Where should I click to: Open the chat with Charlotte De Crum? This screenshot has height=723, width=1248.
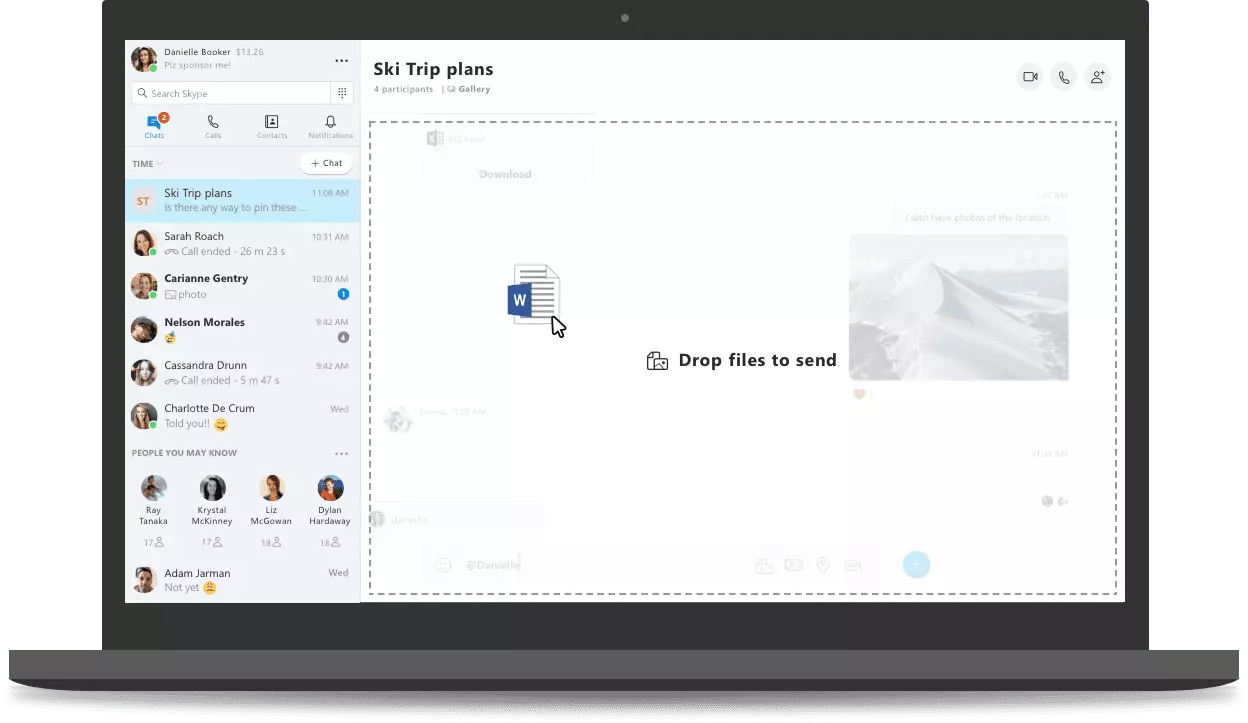(x=242, y=415)
